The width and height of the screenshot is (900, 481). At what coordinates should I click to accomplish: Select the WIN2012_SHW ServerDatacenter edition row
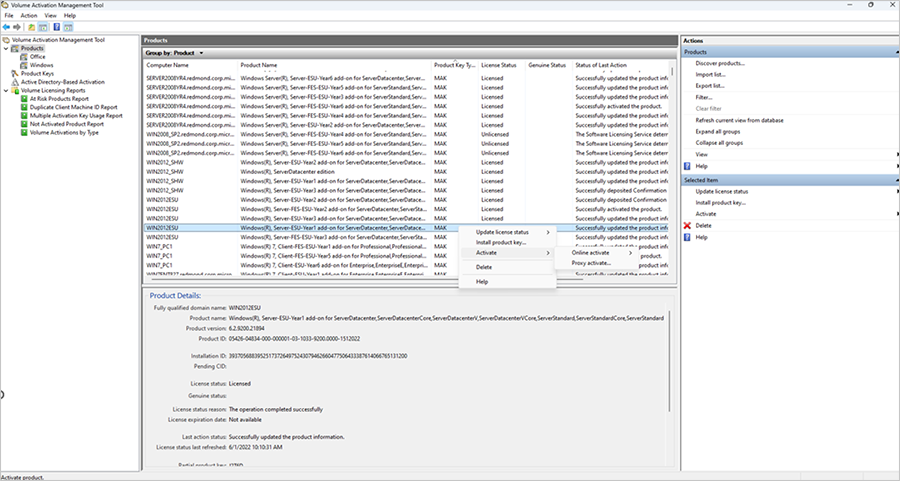pos(406,172)
